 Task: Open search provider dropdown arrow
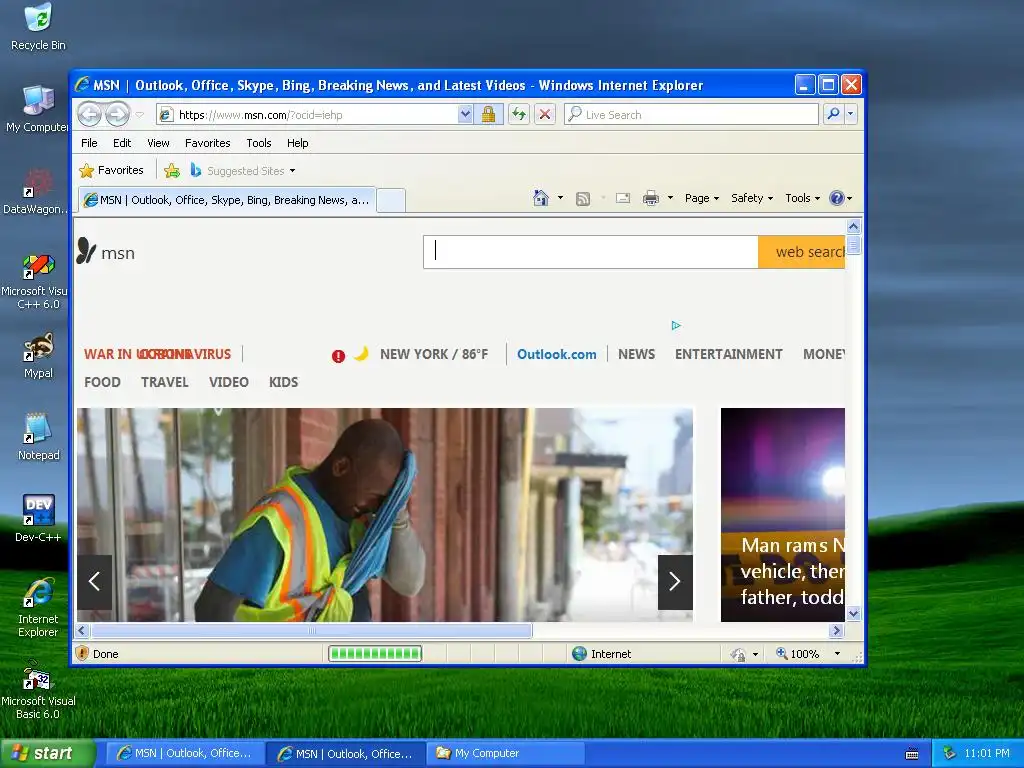850,114
